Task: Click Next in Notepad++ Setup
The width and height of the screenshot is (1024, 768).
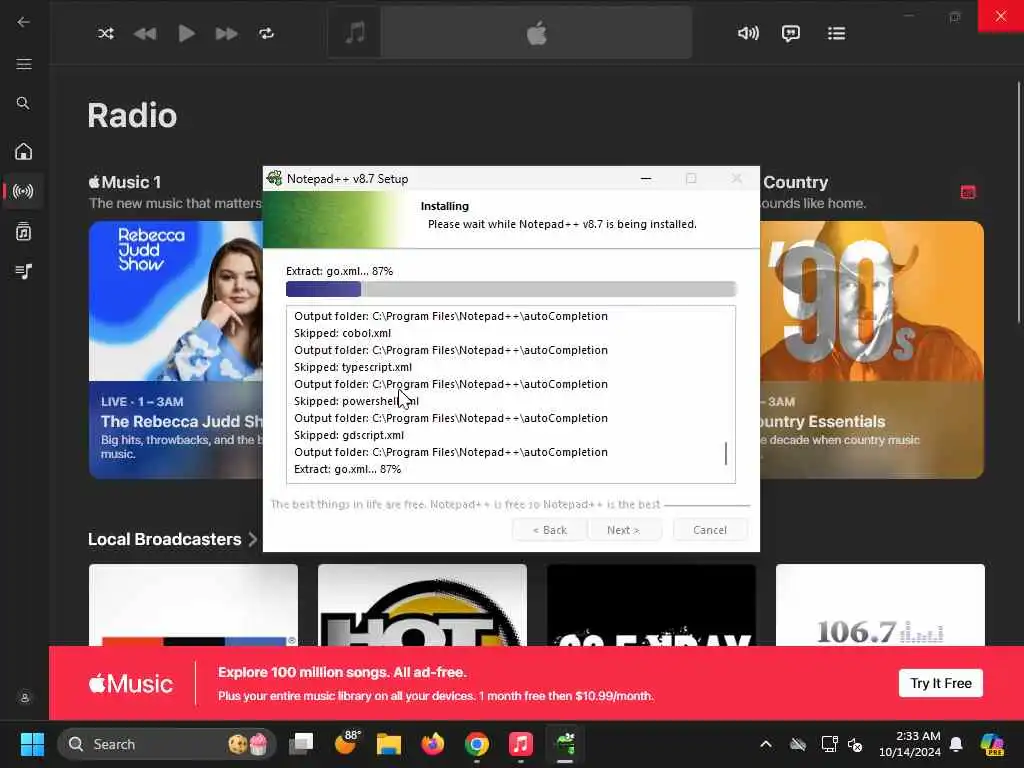Action: coord(624,530)
